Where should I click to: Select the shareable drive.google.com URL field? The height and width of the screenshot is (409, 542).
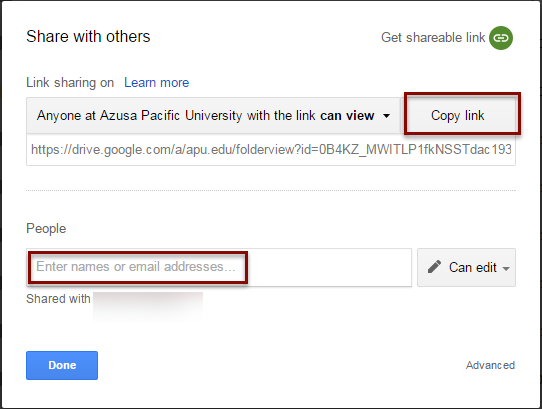(271, 150)
